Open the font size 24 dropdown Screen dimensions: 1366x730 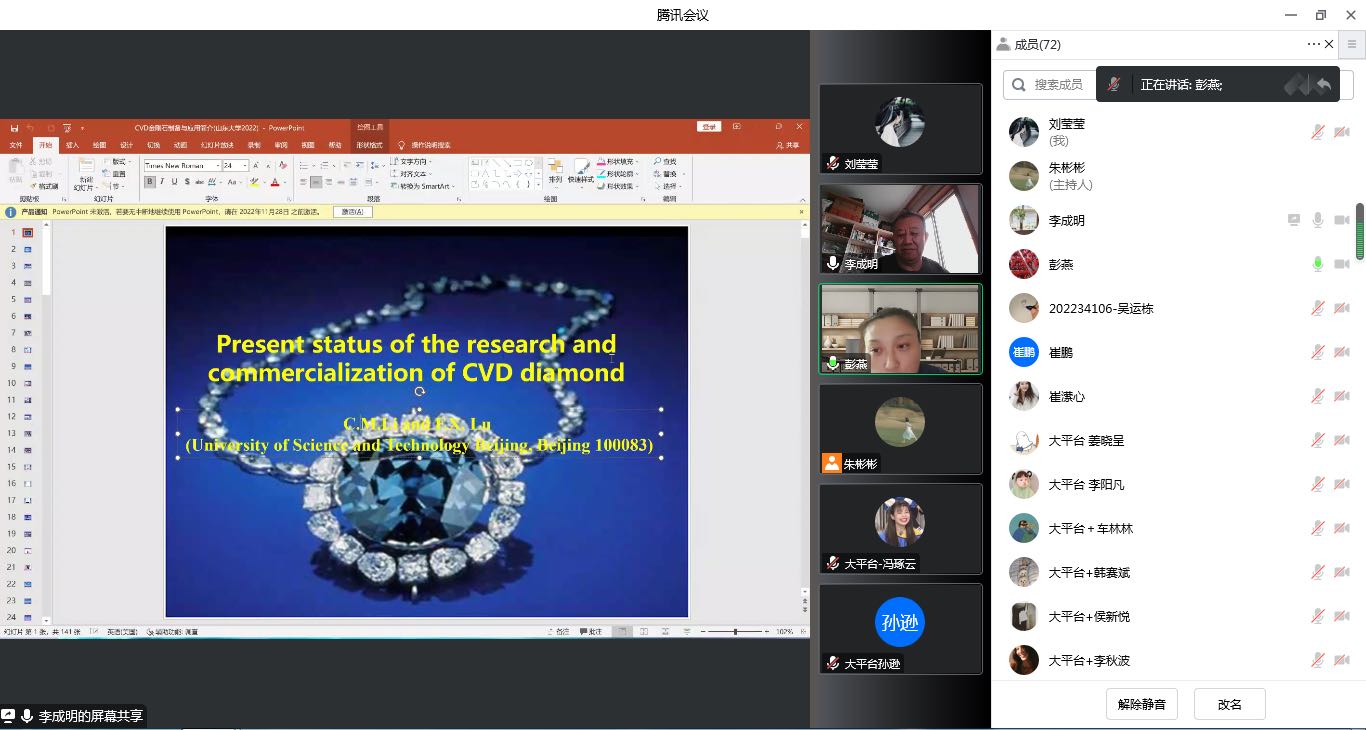point(244,165)
